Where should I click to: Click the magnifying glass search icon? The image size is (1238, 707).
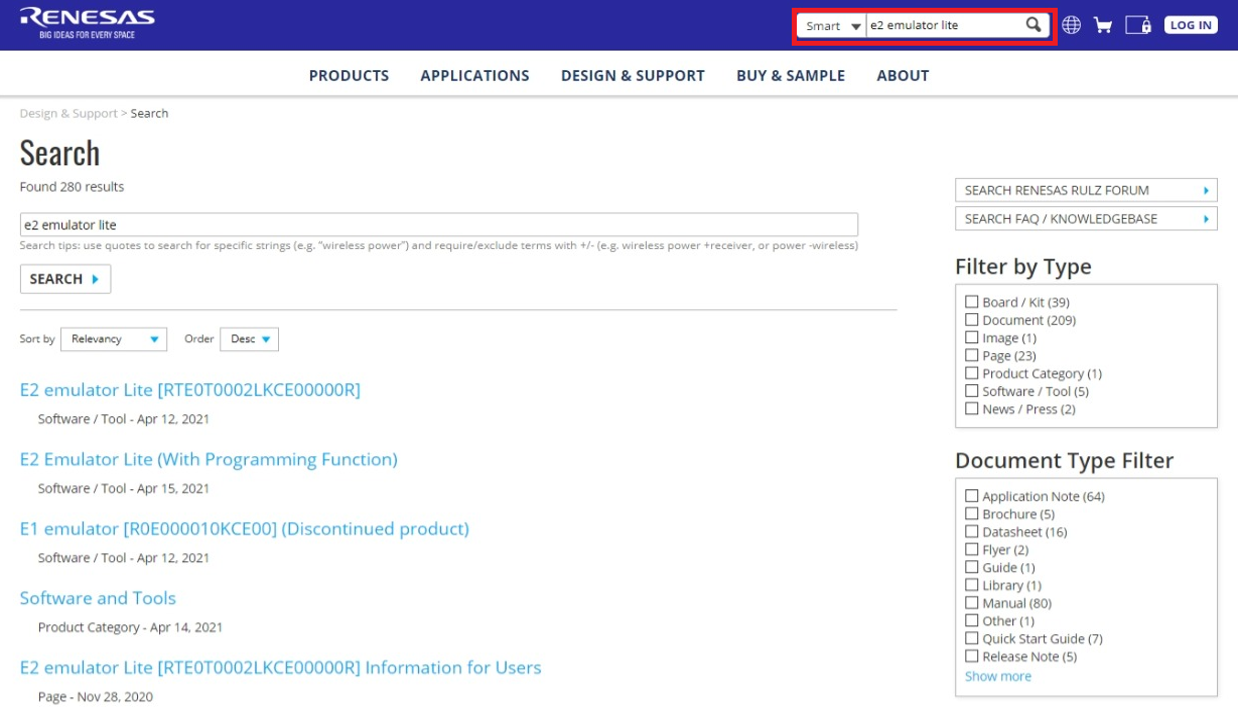[x=1033, y=24]
